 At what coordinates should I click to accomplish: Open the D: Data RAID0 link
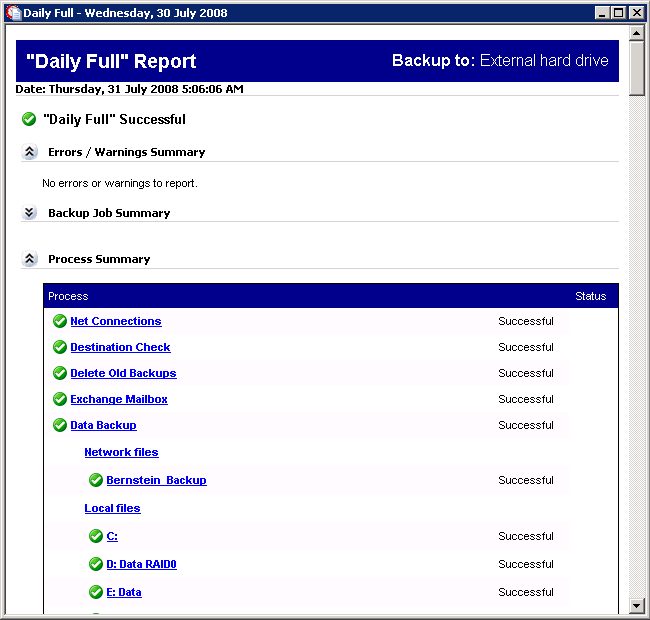click(x=141, y=564)
